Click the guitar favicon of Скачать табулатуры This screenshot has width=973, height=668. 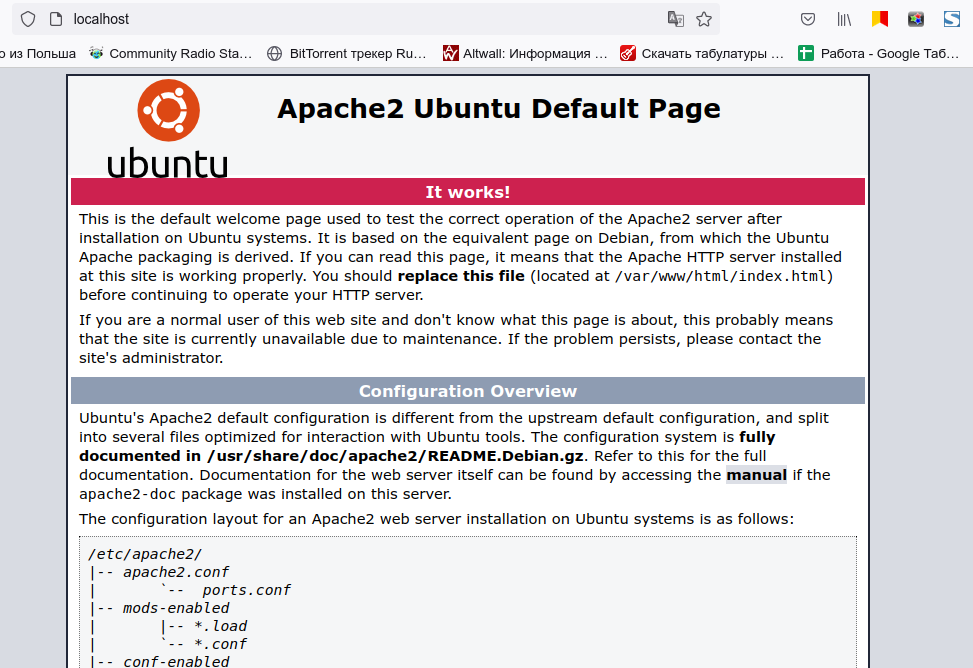[628, 53]
